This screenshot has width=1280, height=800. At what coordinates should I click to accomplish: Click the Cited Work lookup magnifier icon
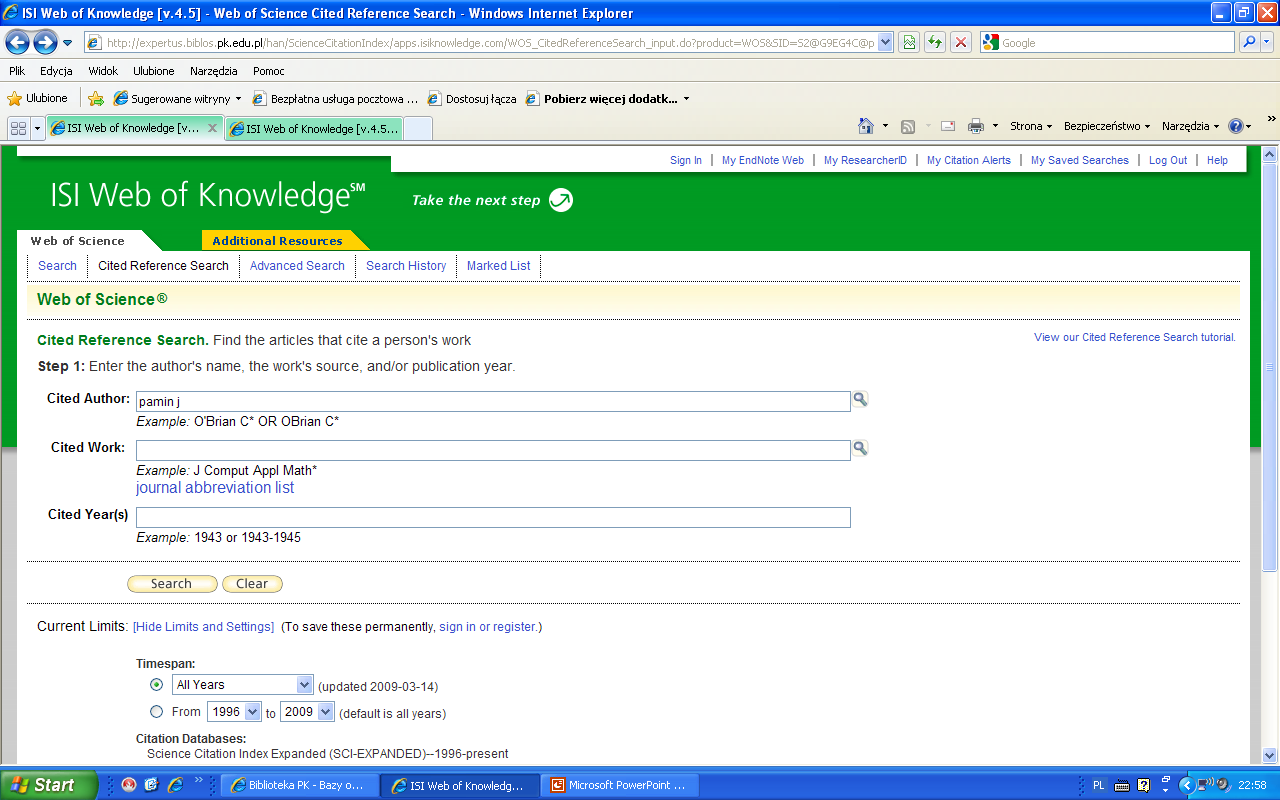point(860,447)
